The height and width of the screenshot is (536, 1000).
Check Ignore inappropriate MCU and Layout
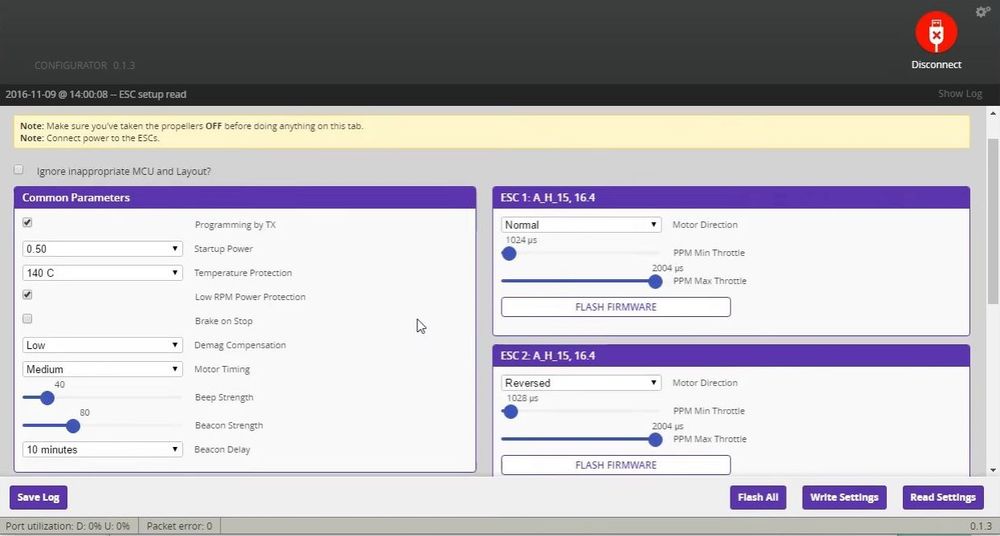pyautogui.click(x=19, y=170)
